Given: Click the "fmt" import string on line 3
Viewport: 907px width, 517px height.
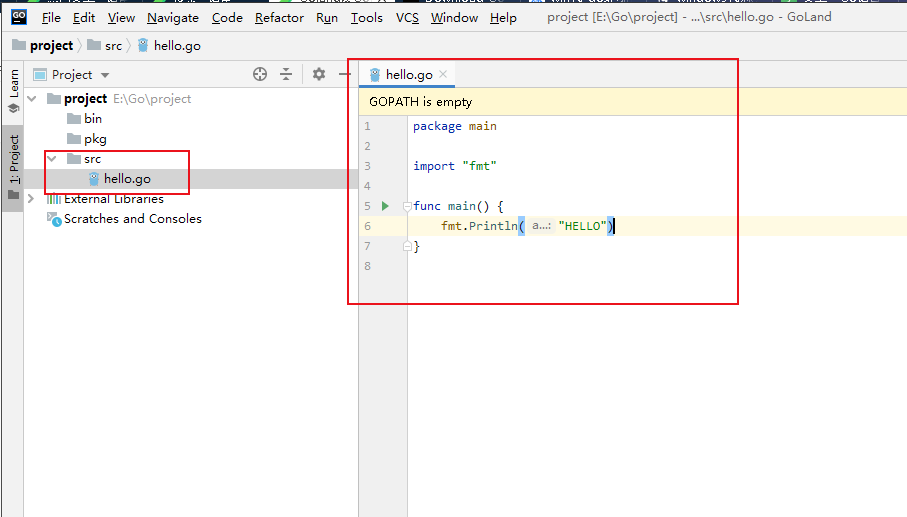Looking at the screenshot, I should (480, 166).
